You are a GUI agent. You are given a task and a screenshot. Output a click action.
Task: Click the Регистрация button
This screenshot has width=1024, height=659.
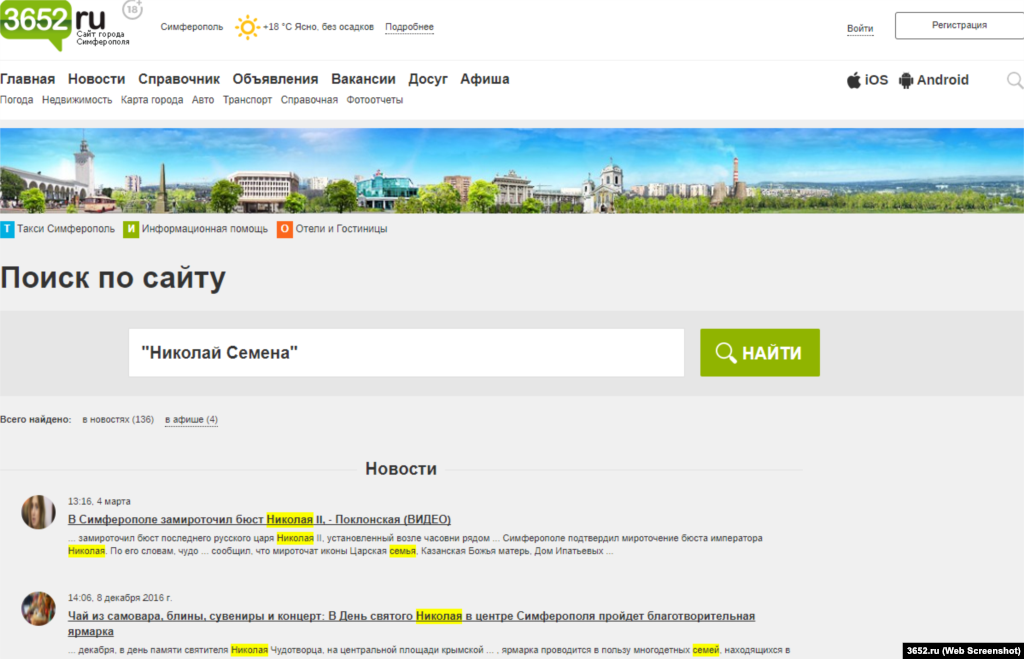(x=958, y=25)
